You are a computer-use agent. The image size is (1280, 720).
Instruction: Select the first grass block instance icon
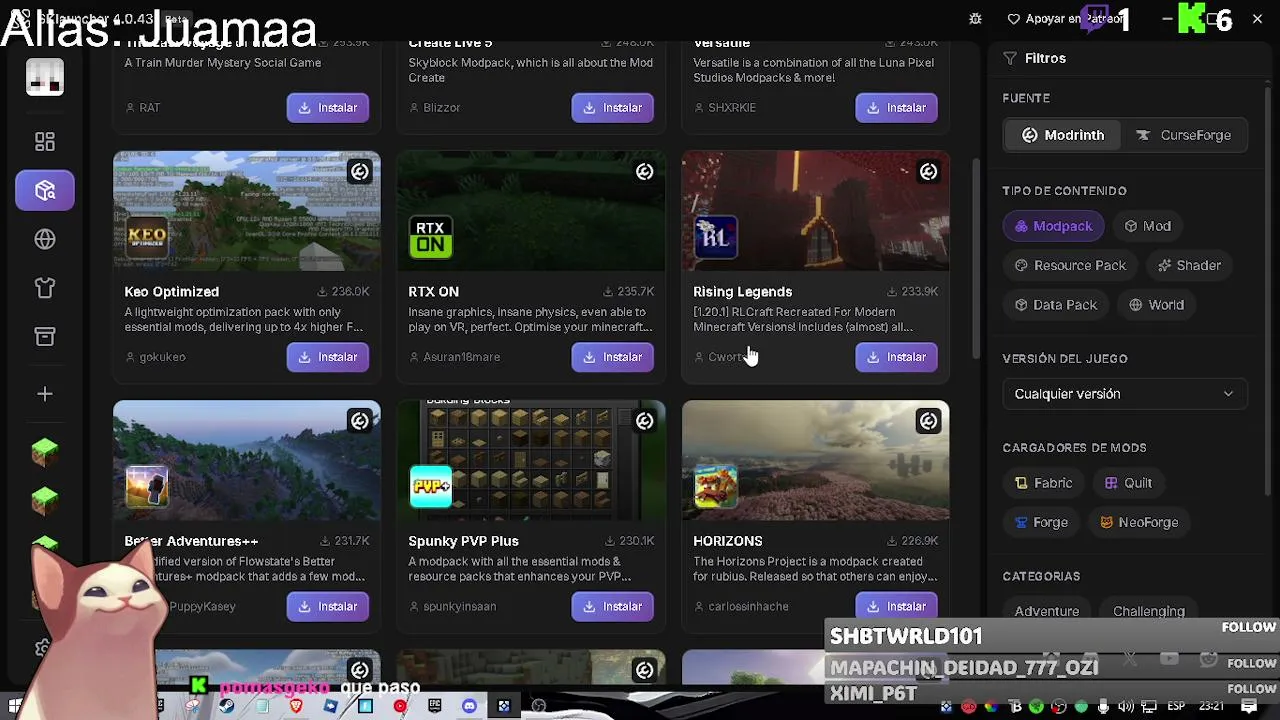(x=45, y=452)
